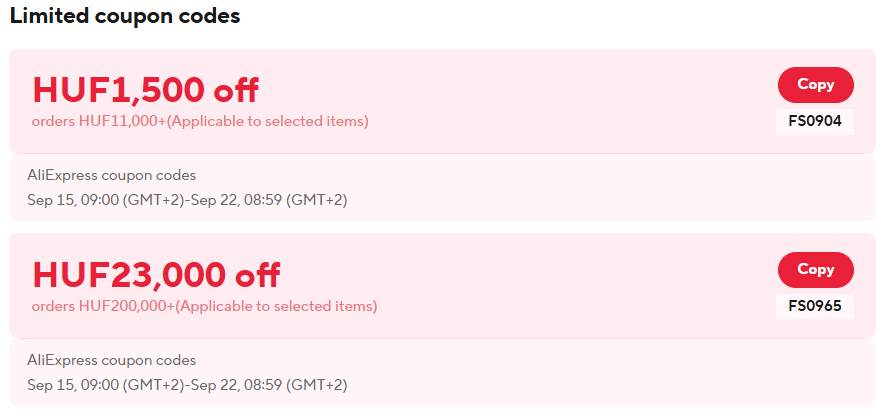This screenshot has width=881, height=410.
Task: Click the word off in HUF1,500 off
Action: [236, 90]
